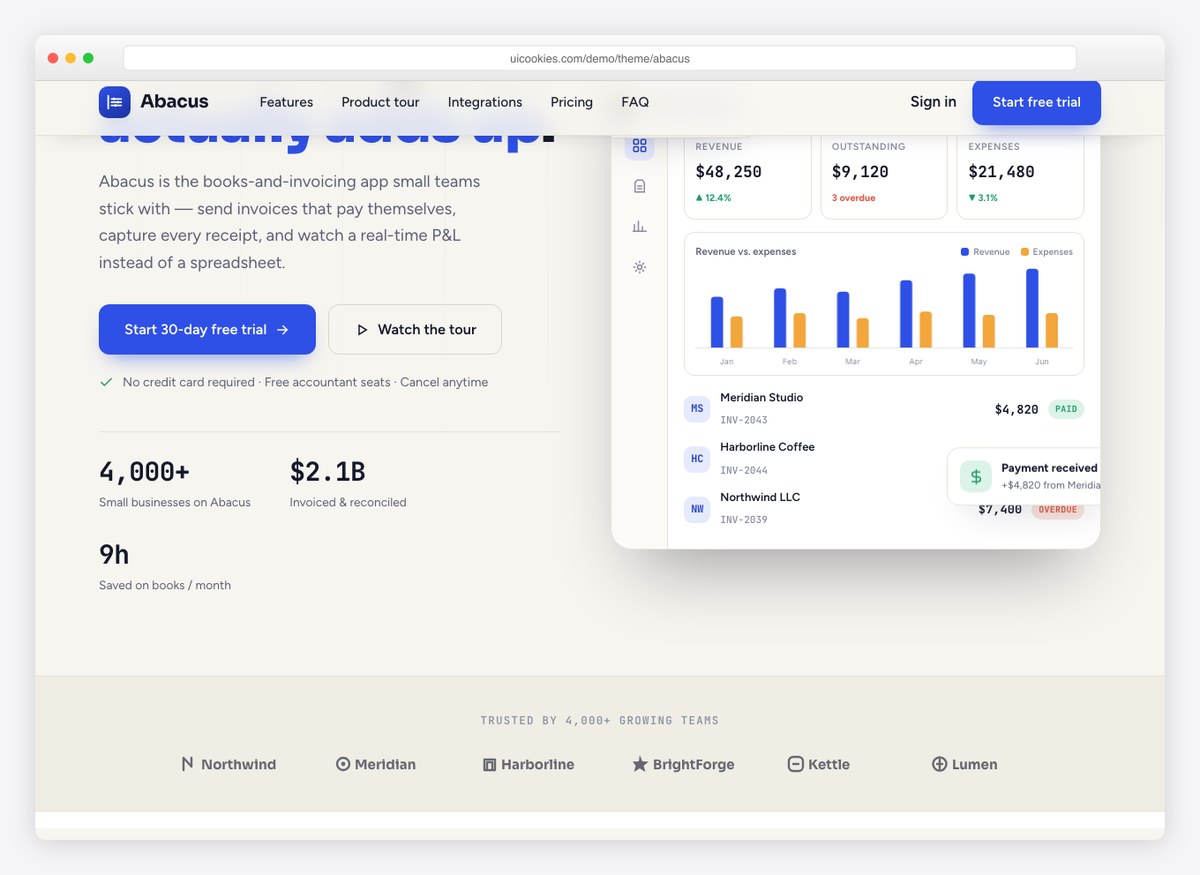Click the 4,000+ statistic
This screenshot has height=875, width=1200.
(144, 471)
